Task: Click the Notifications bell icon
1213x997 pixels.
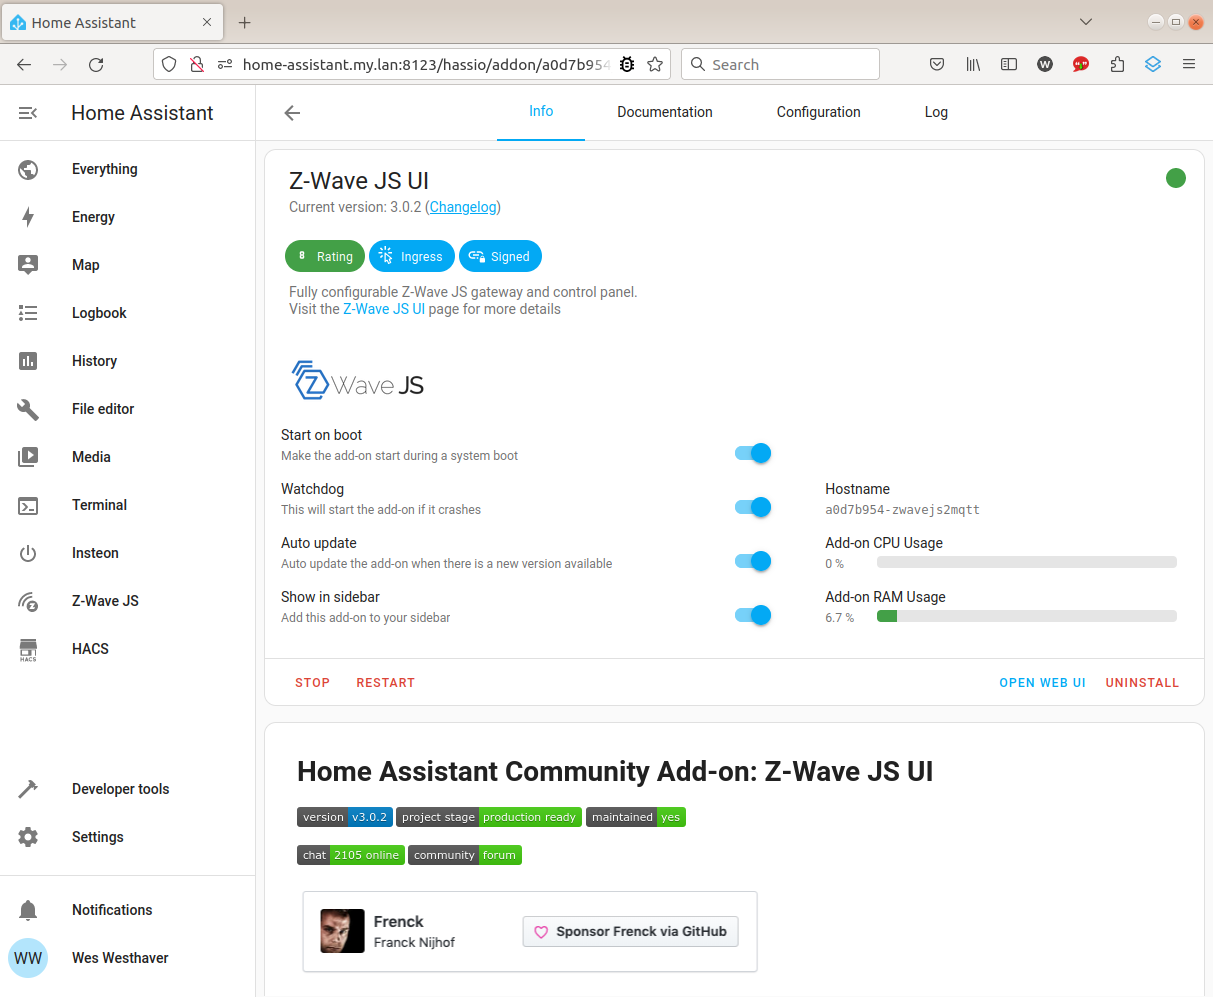Action: [x=28, y=910]
